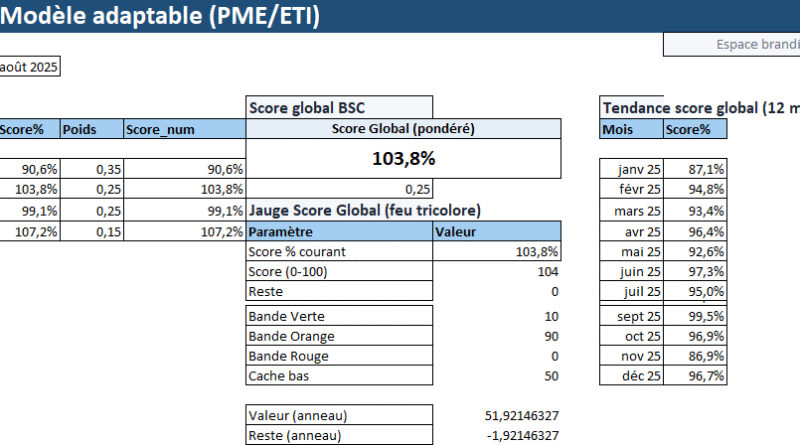Click the 'Score Global (pondéré)' header

coord(403,129)
